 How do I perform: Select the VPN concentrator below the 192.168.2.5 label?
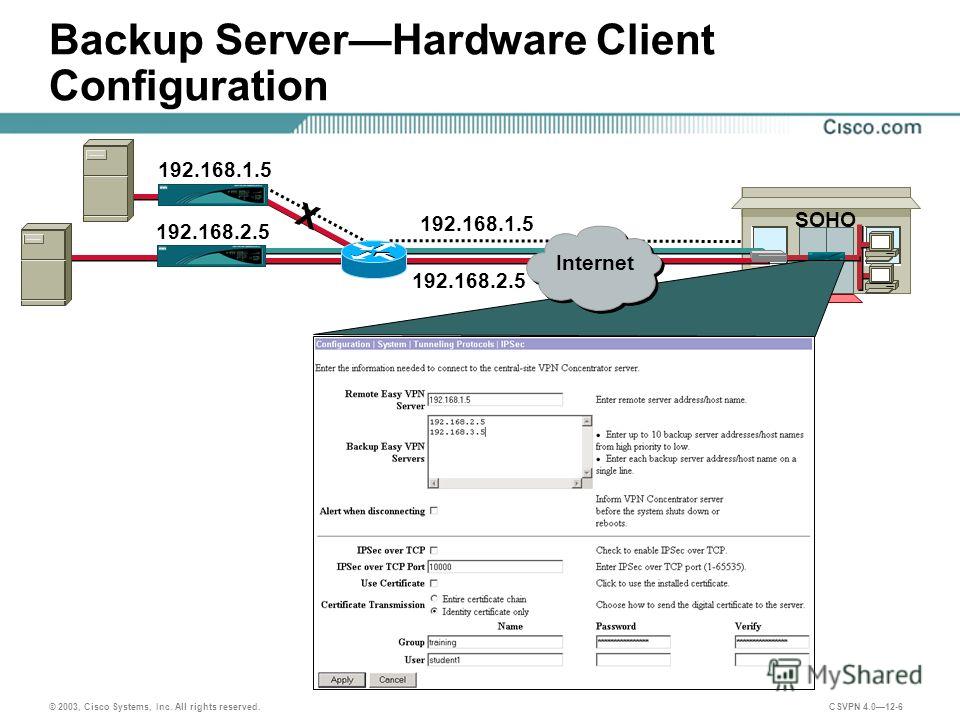pyautogui.click(x=212, y=255)
